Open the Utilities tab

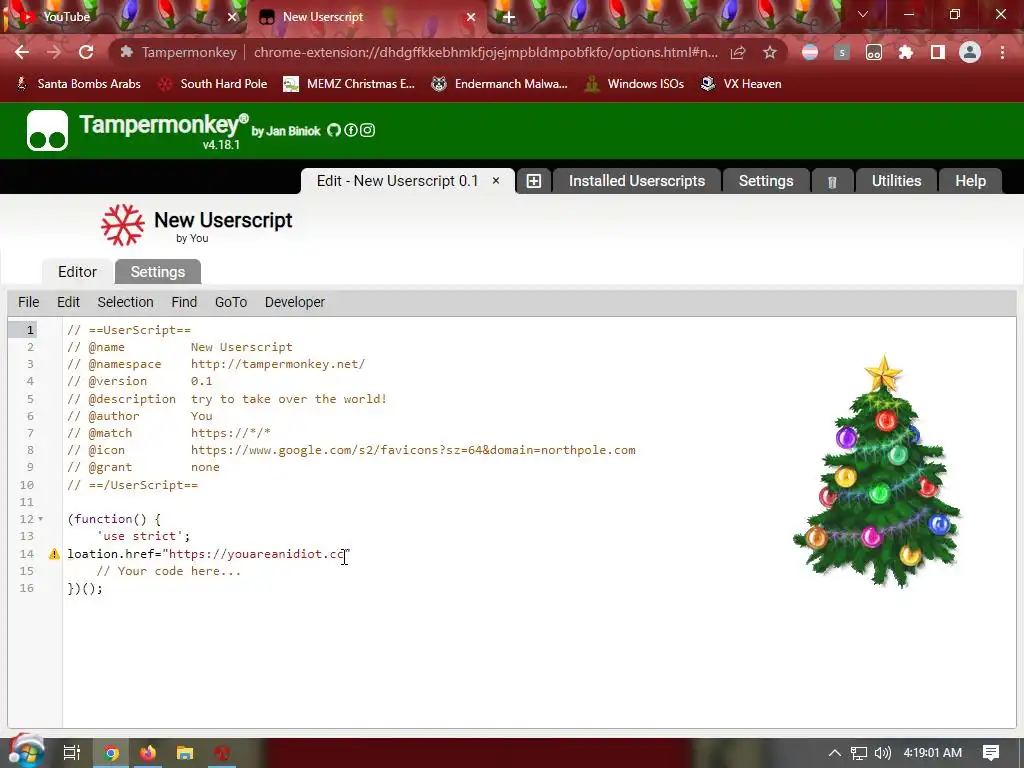(896, 181)
